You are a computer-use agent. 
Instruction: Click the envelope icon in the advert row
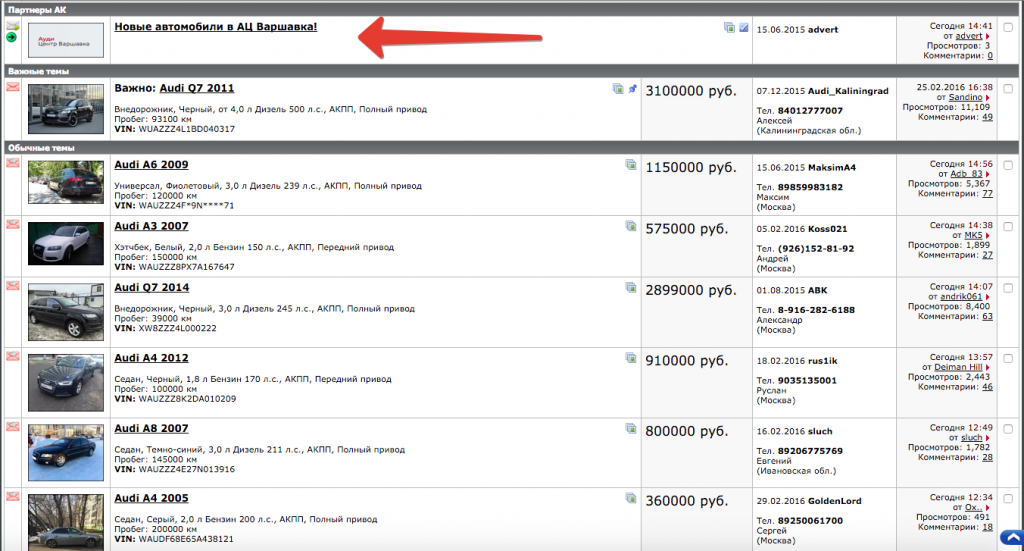[12, 26]
